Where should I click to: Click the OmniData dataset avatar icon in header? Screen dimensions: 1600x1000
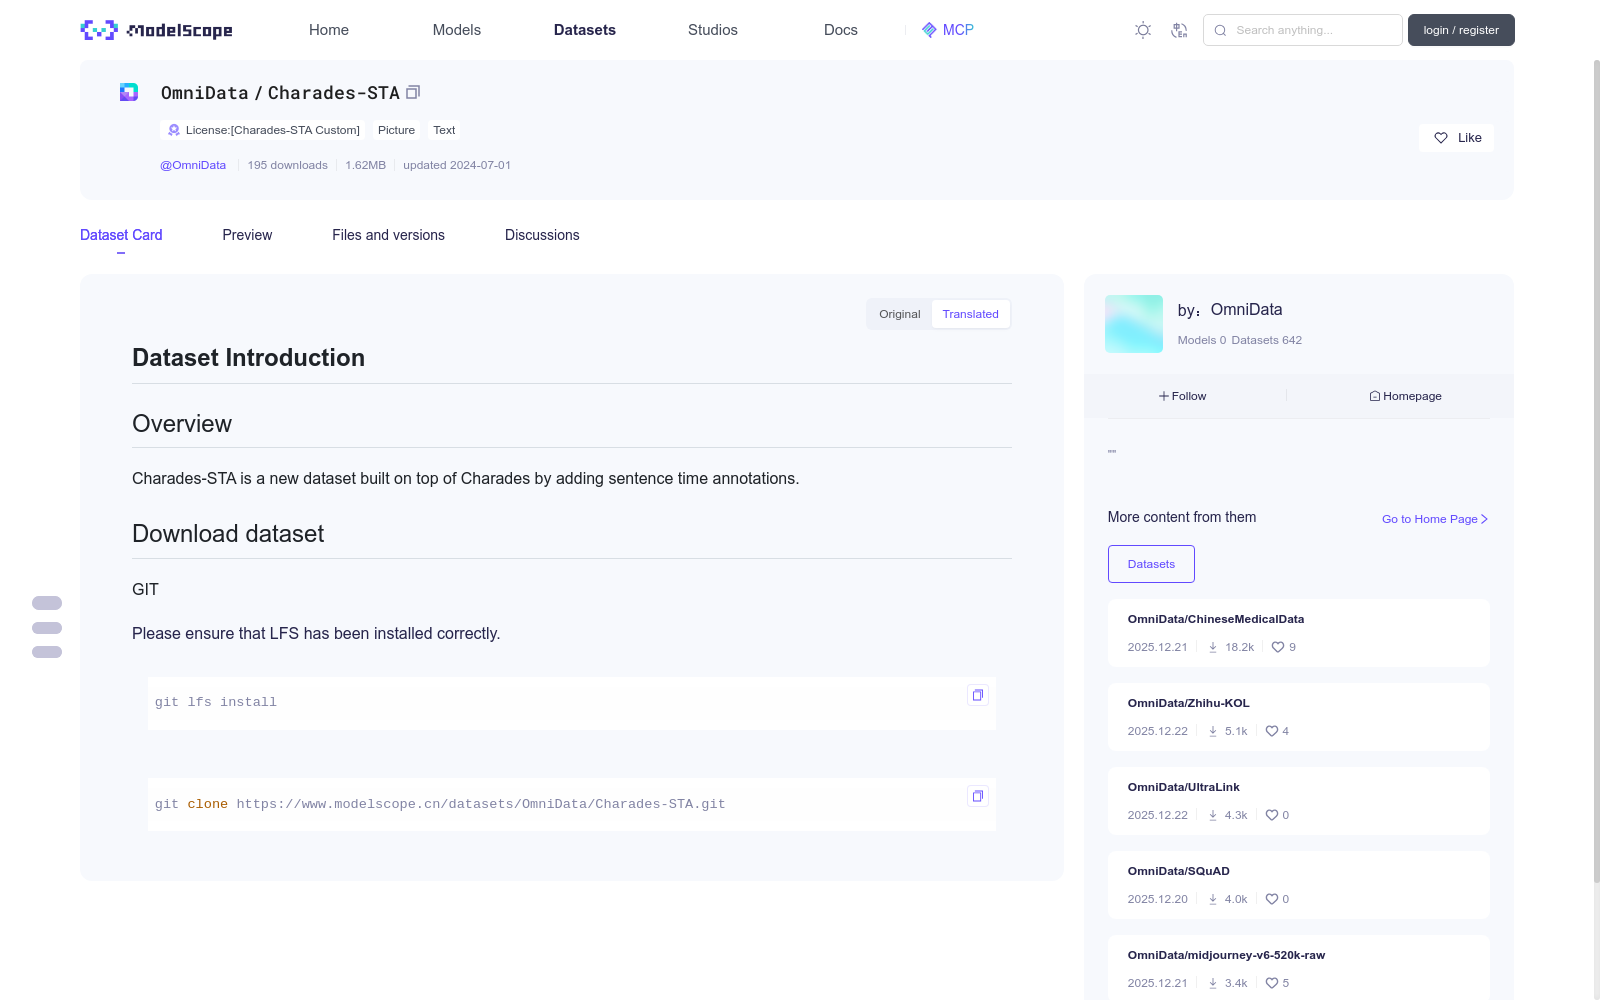click(129, 92)
